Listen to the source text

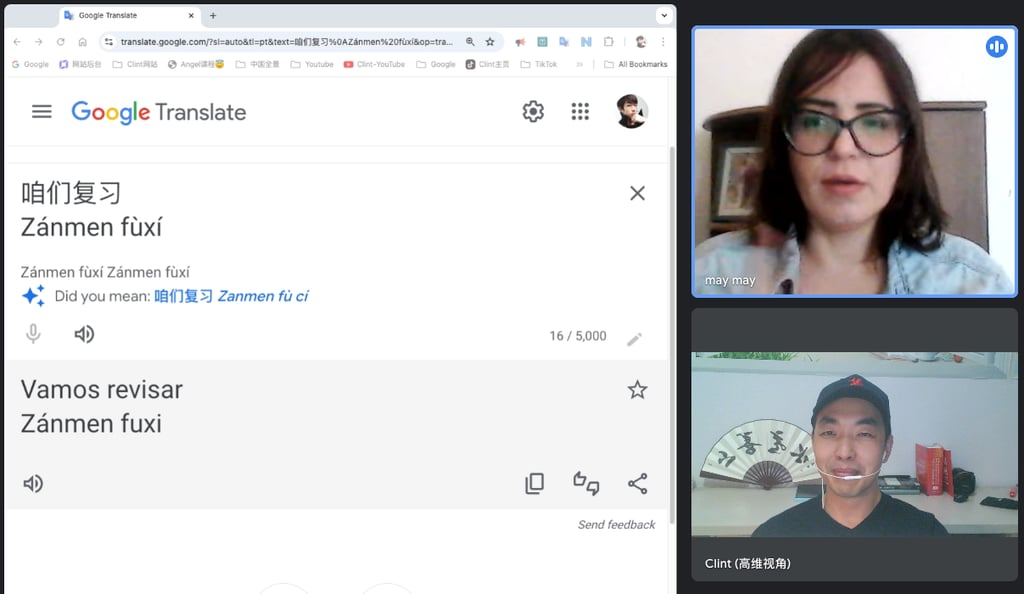point(84,334)
